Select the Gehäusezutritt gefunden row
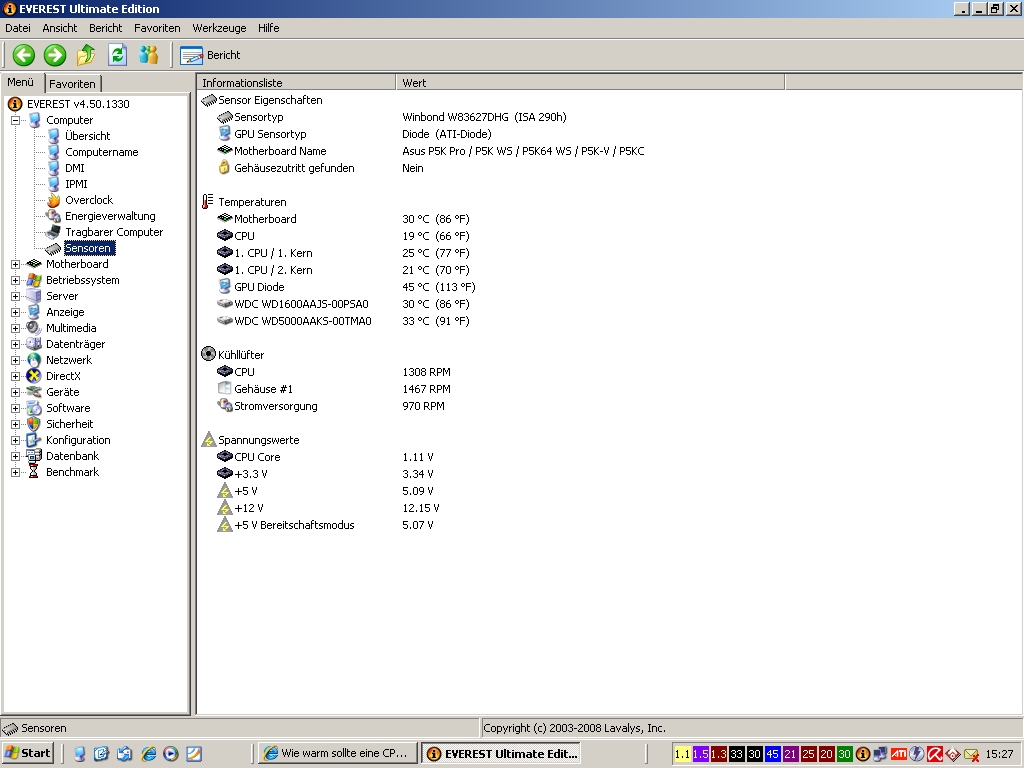The image size is (1024, 768). pos(320,168)
